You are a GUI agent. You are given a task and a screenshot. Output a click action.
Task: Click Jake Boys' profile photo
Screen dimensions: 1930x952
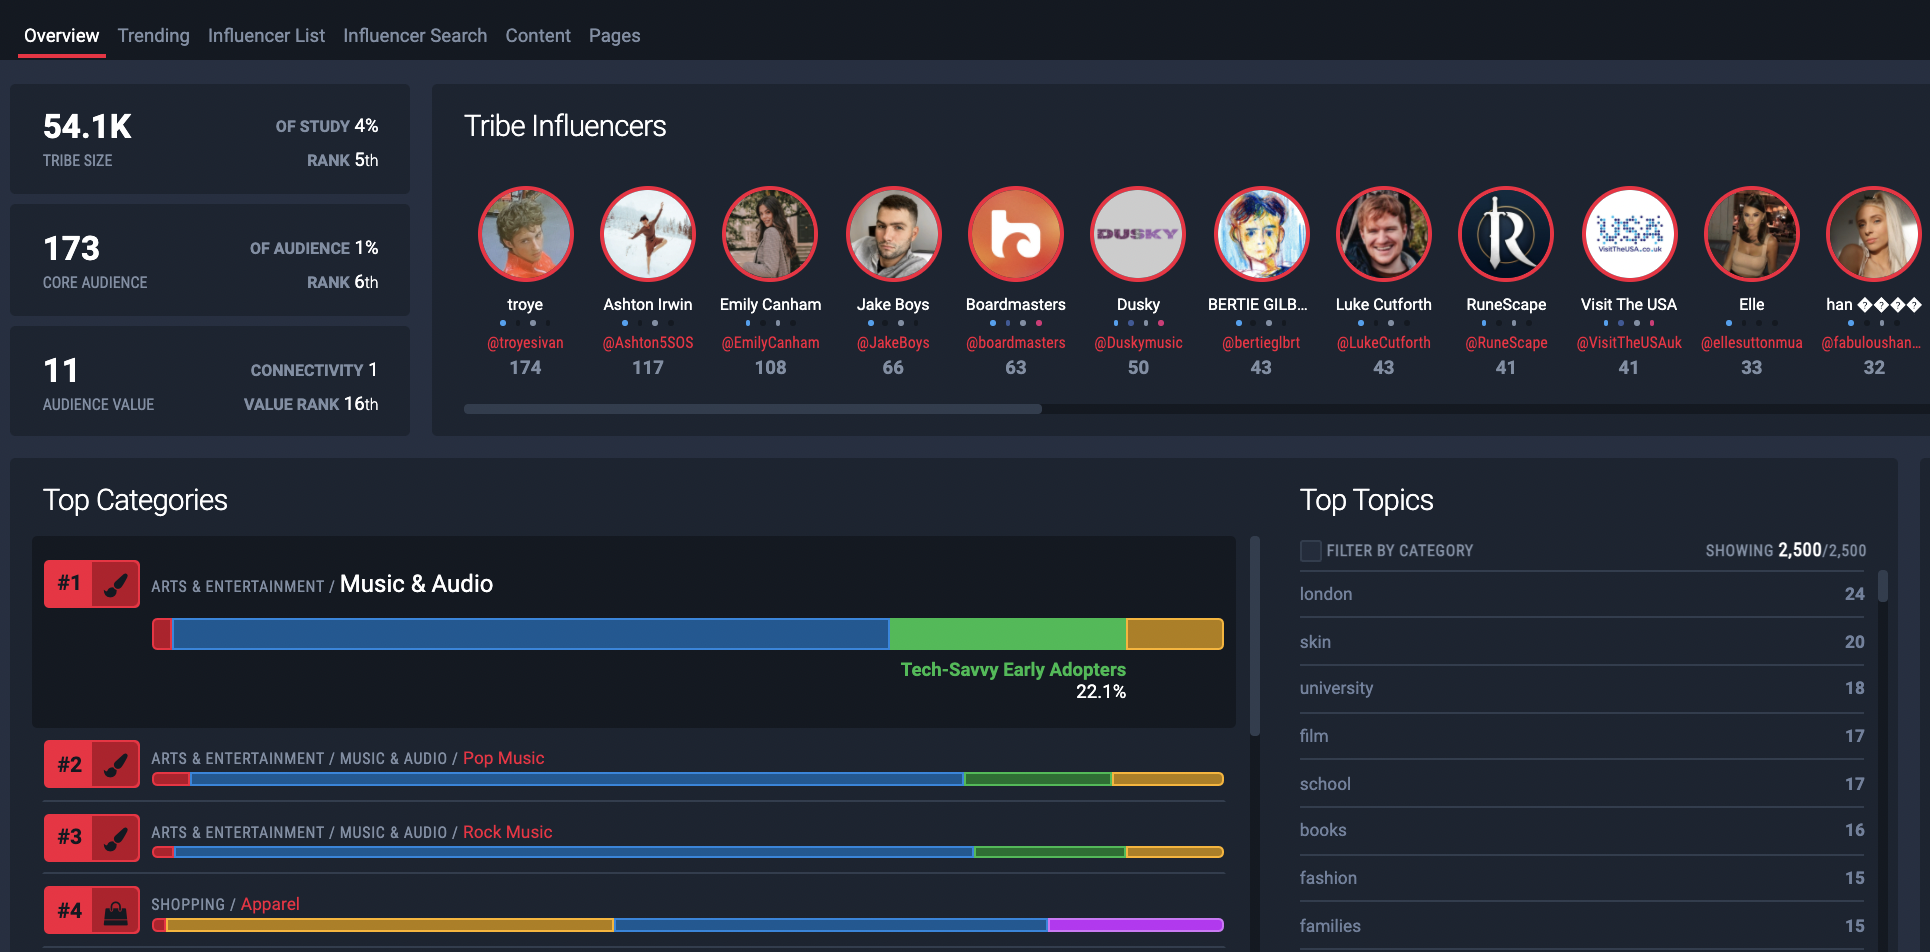point(893,234)
